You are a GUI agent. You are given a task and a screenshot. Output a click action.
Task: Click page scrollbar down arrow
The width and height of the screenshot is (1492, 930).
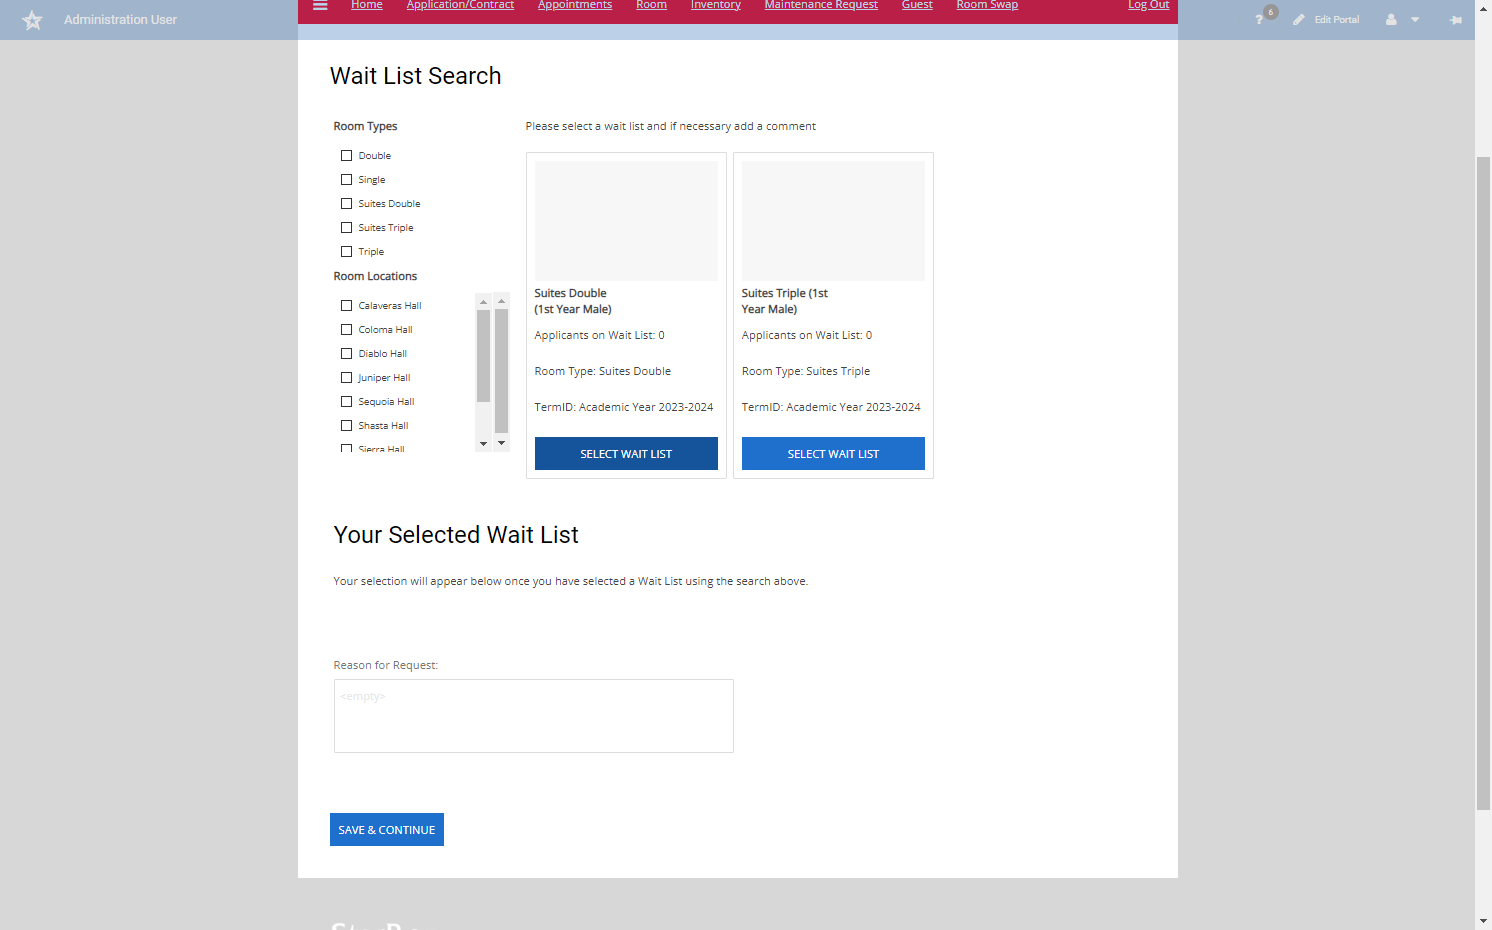point(1484,921)
